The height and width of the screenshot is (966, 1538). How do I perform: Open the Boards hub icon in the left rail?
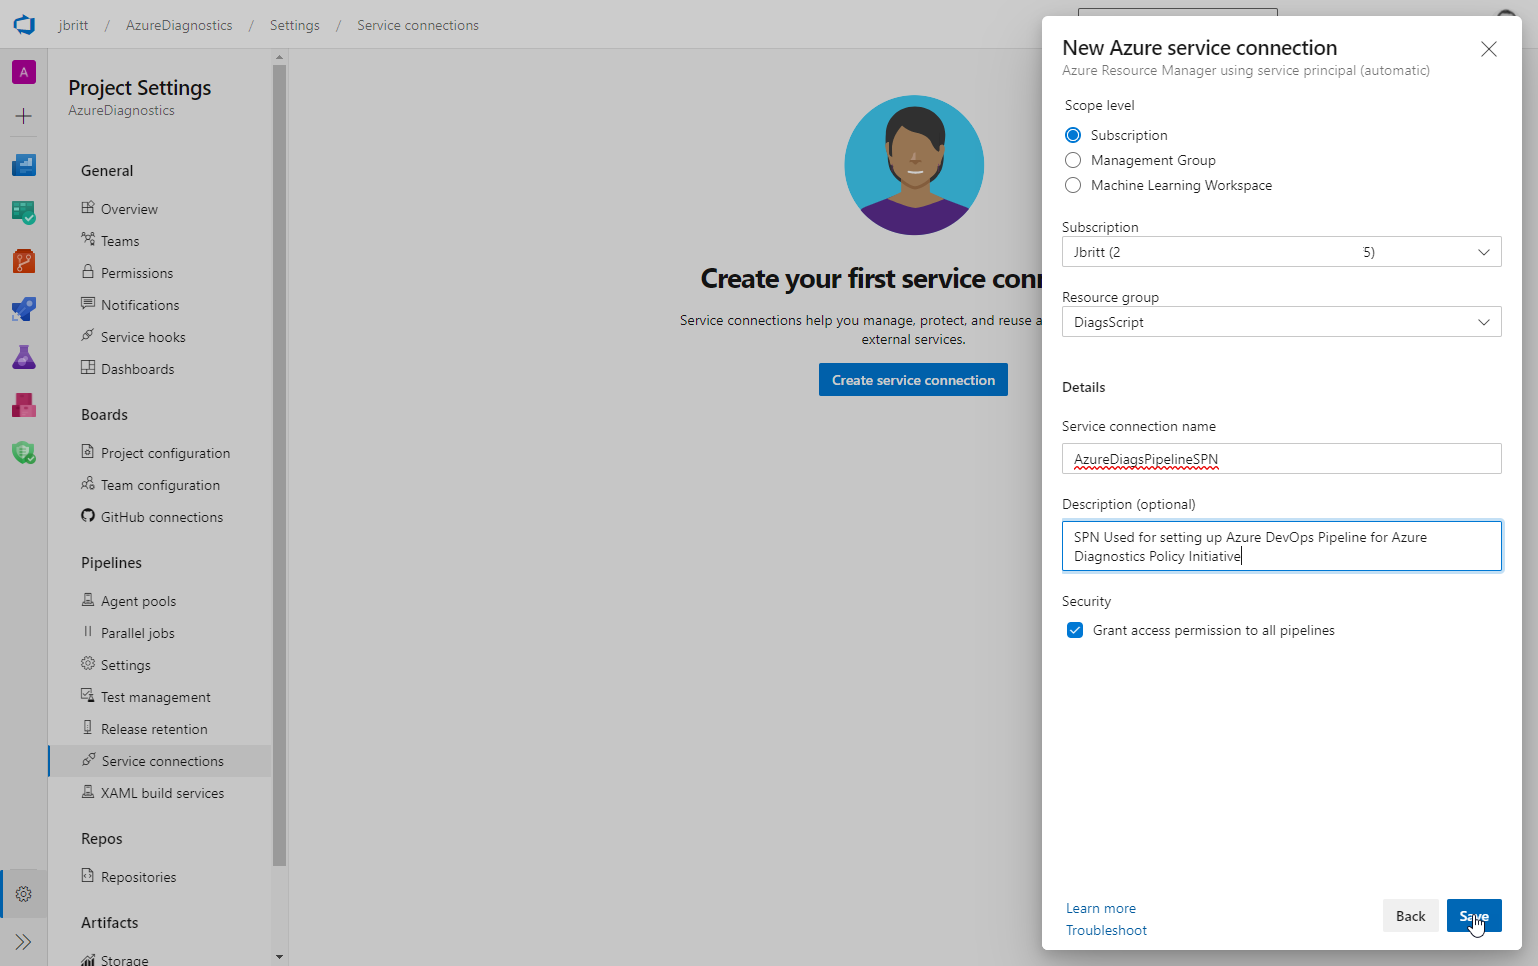coord(24,165)
